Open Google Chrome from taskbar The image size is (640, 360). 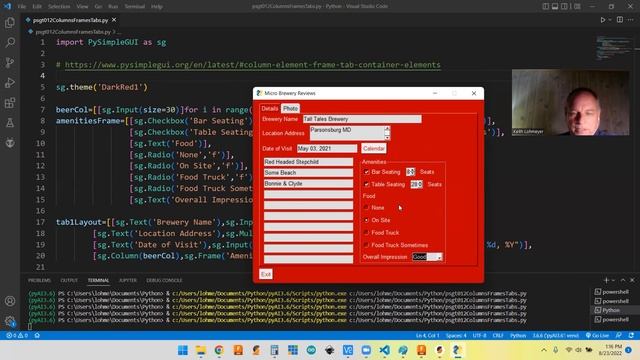[219, 350]
